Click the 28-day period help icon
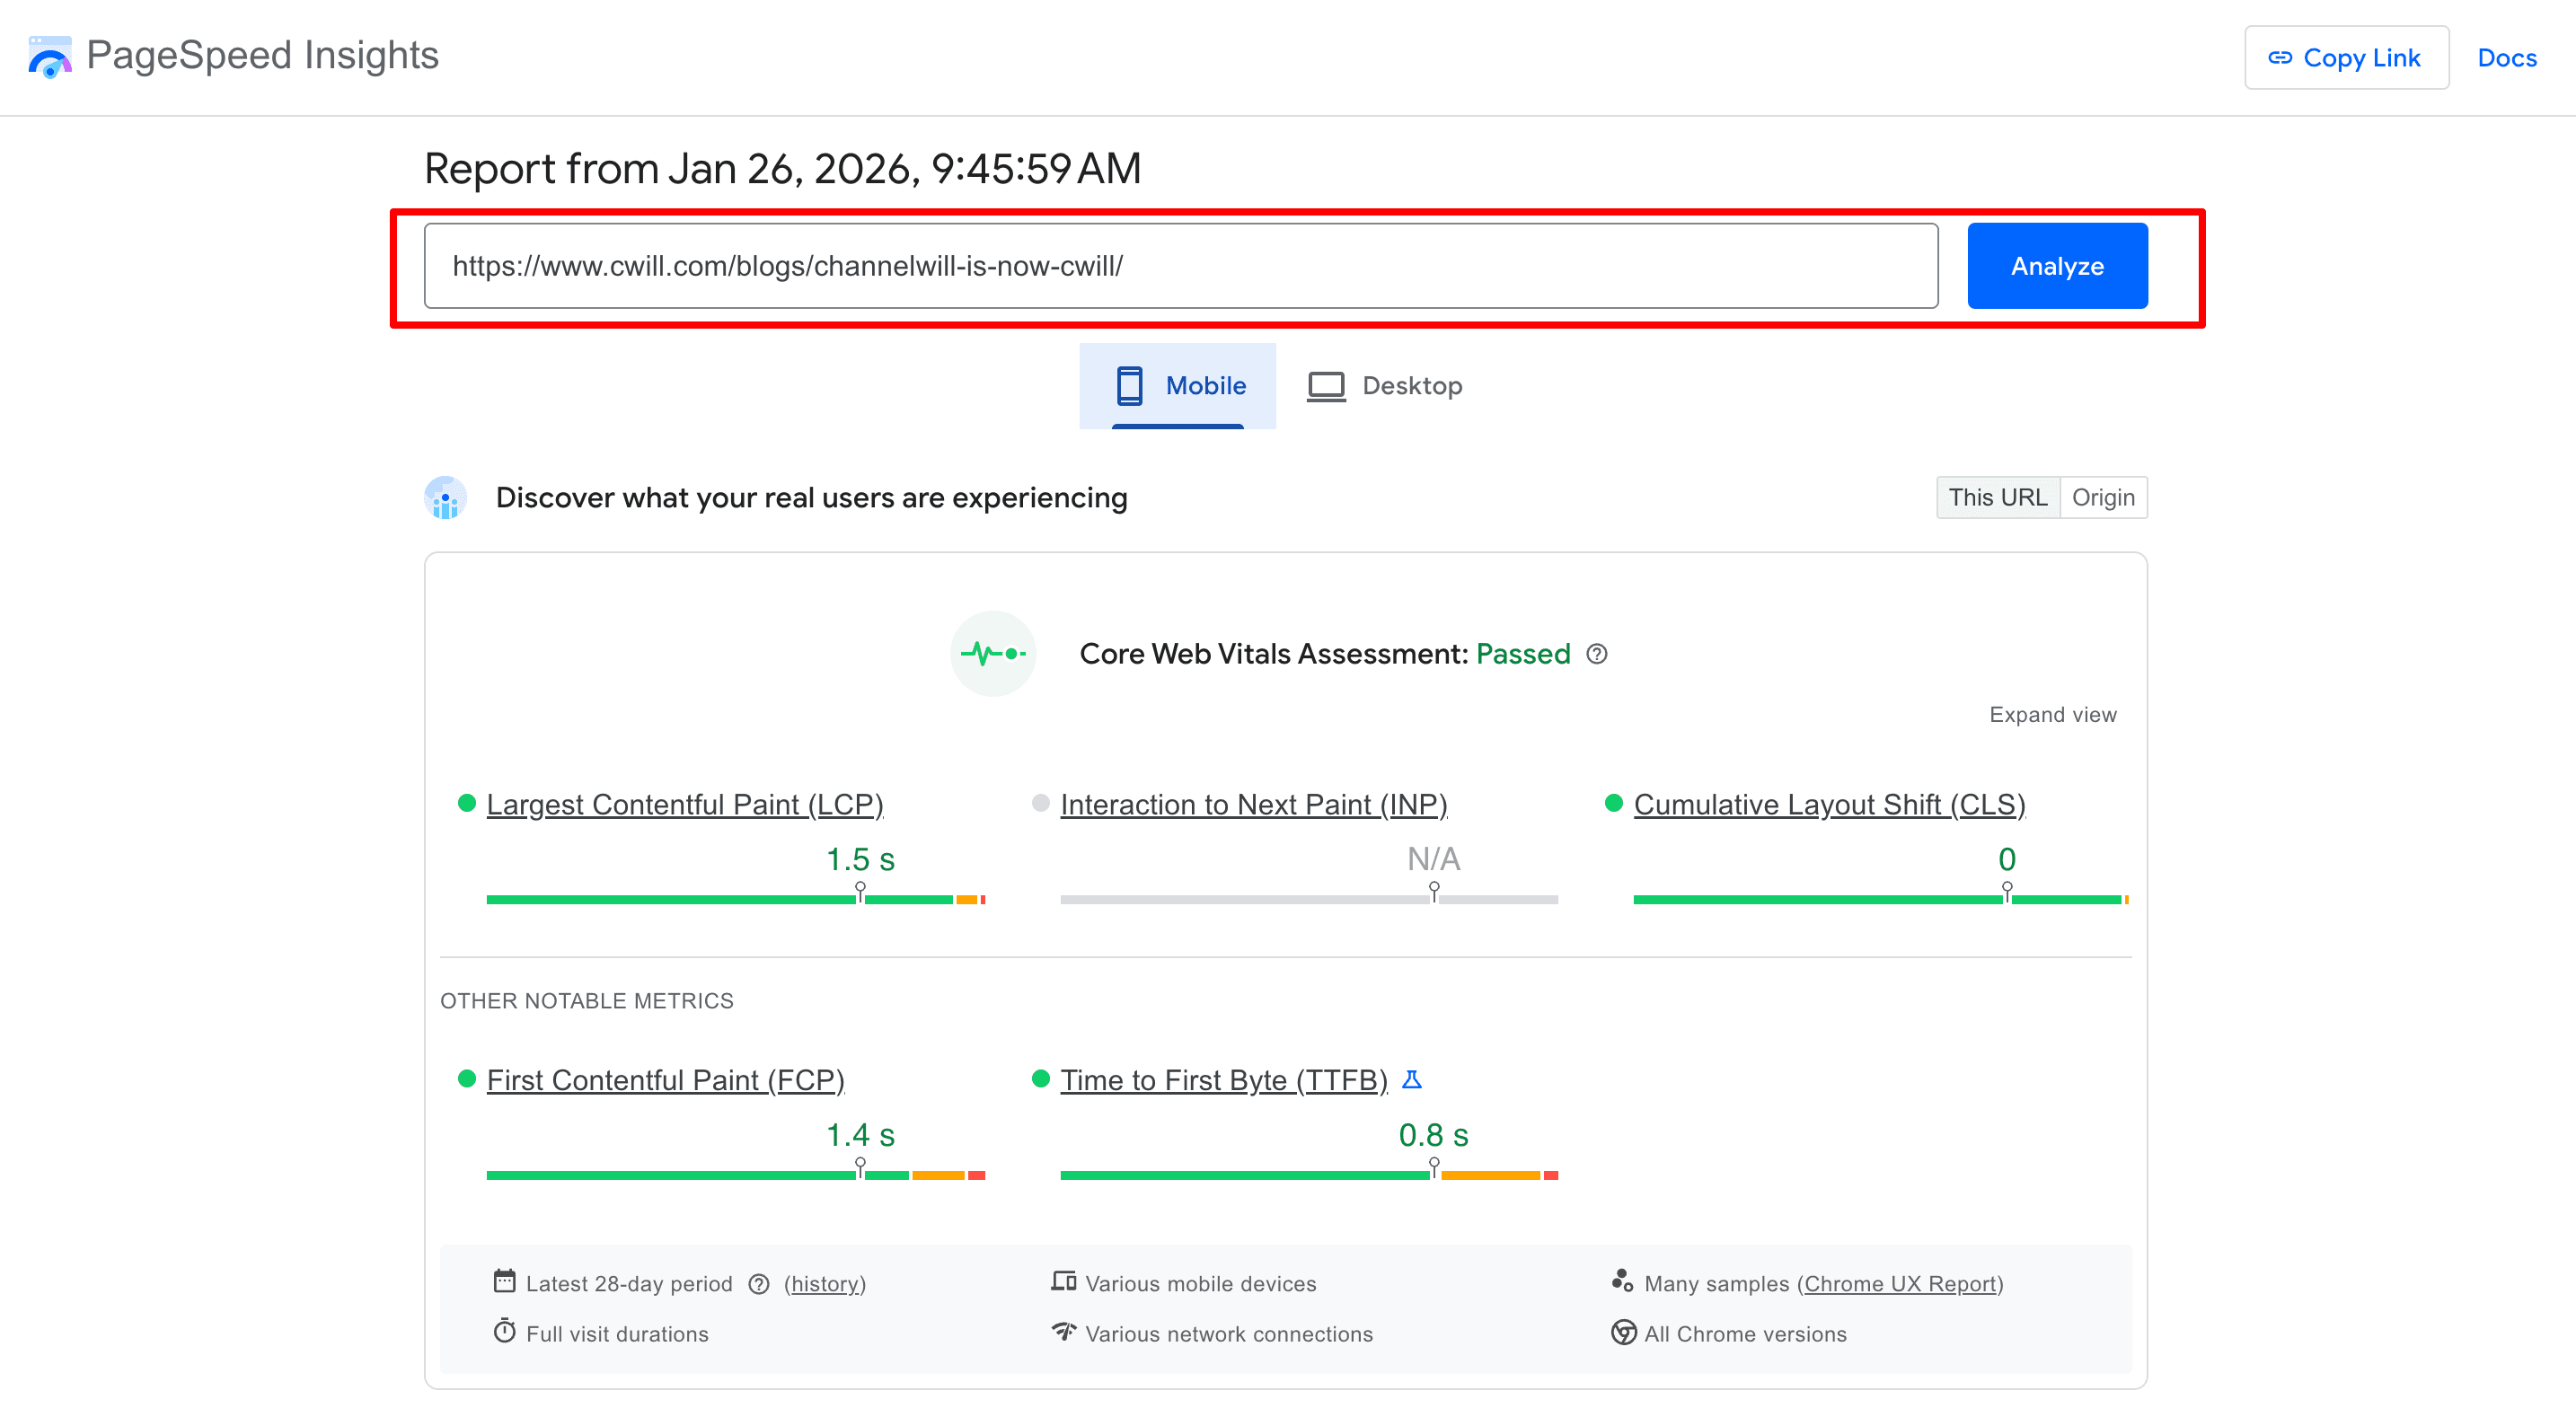Image resolution: width=2576 pixels, height=1417 pixels. (759, 1284)
